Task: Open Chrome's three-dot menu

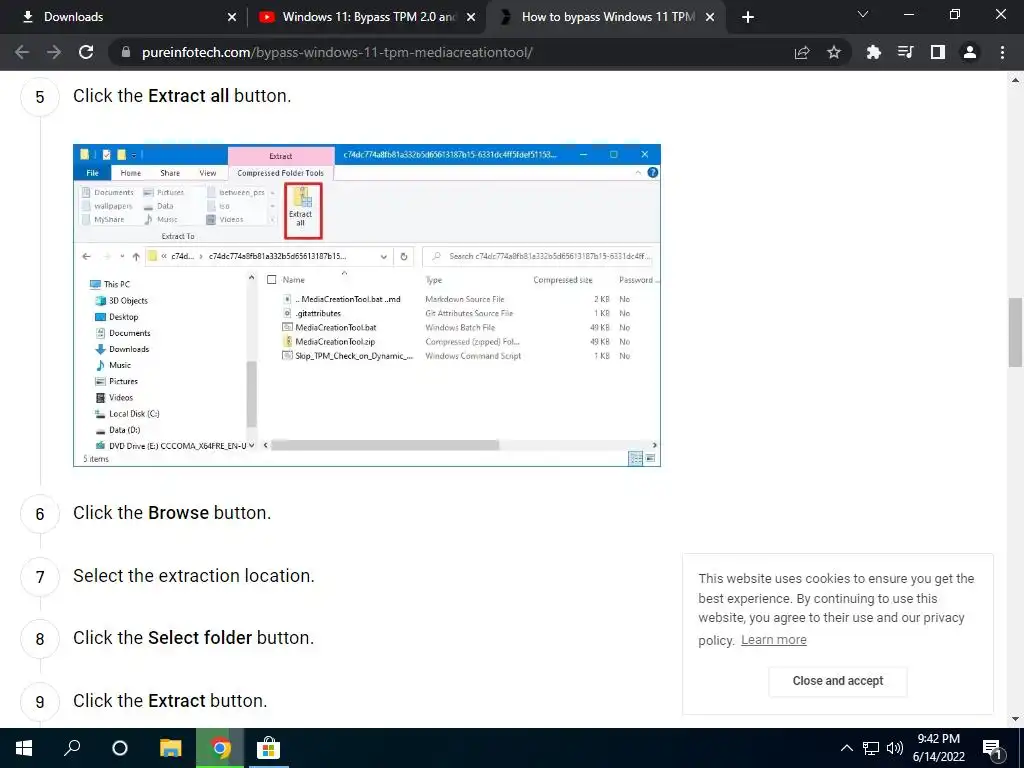Action: [x=1002, y=52]
